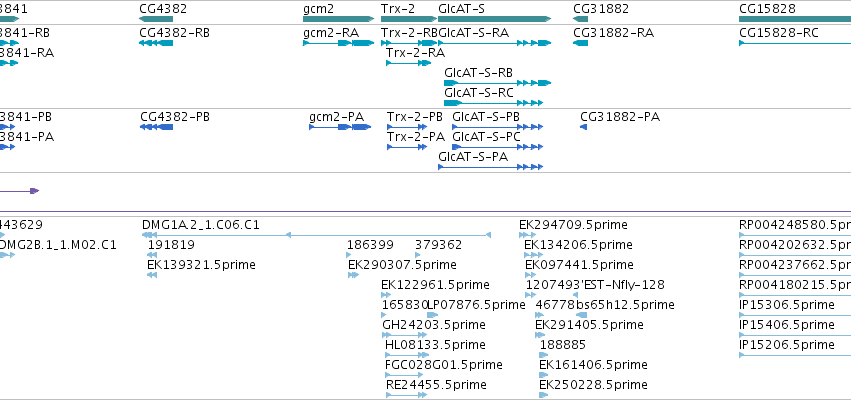
Task: Select the bs65h12.5prime EST label
Action: tap(625, 306)
